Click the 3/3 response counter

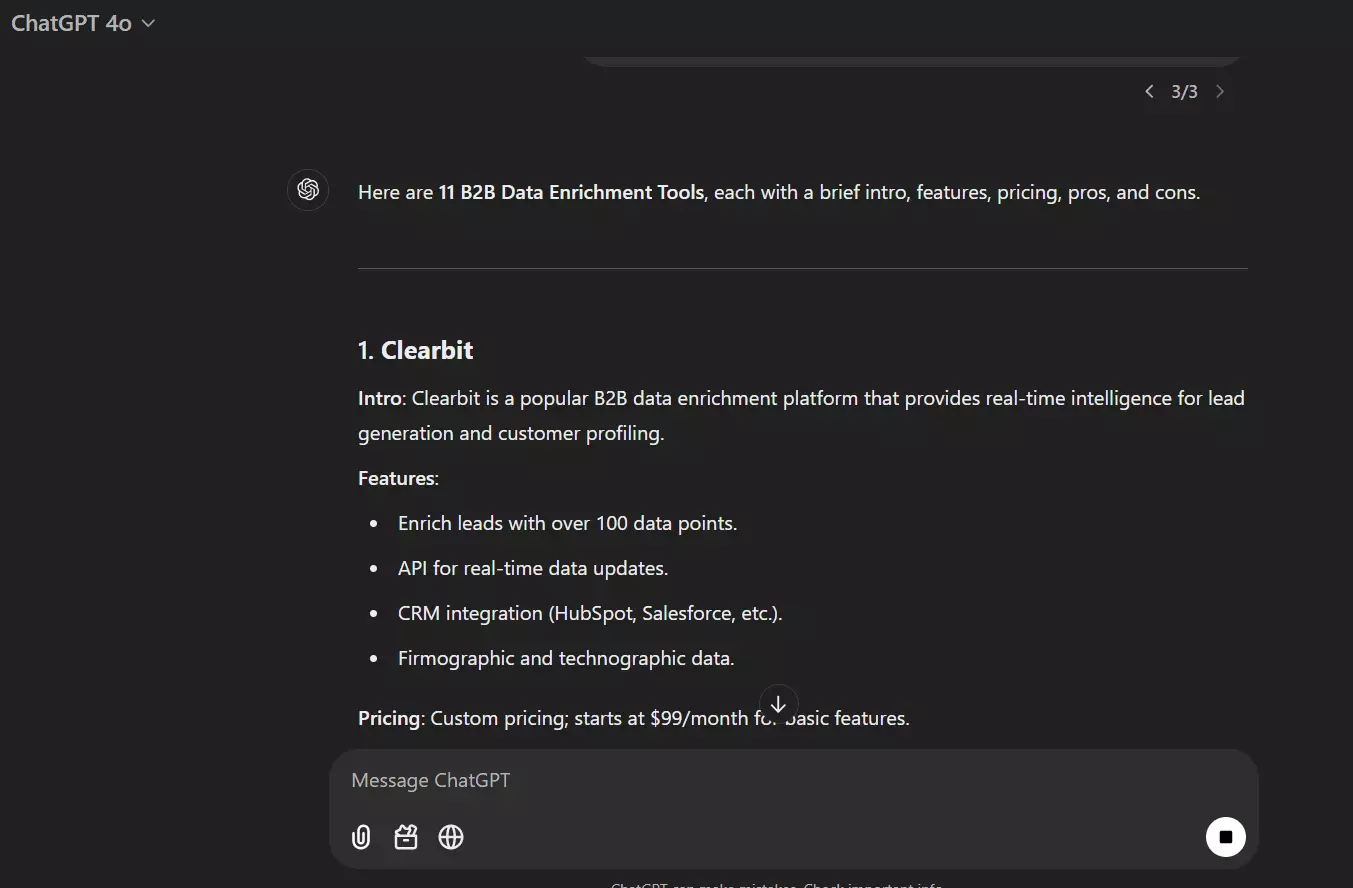point(1184,92)
